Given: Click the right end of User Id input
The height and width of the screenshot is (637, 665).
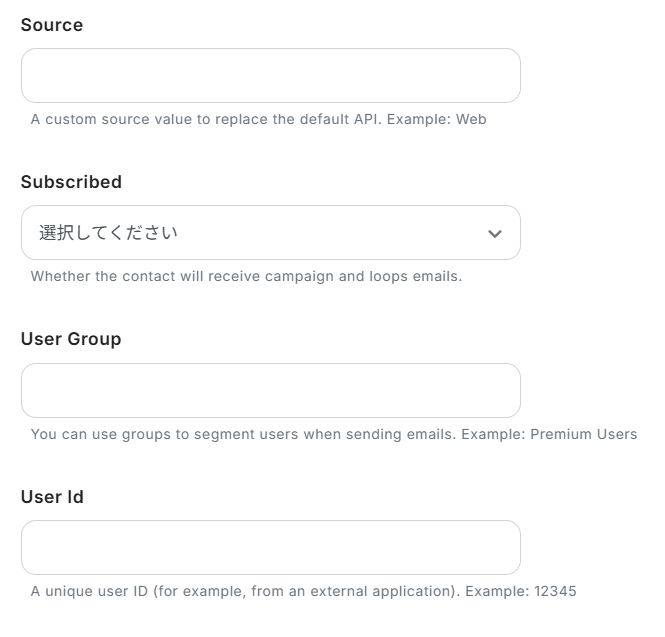Looking at the screenshot, I should (x=505, y=548).
